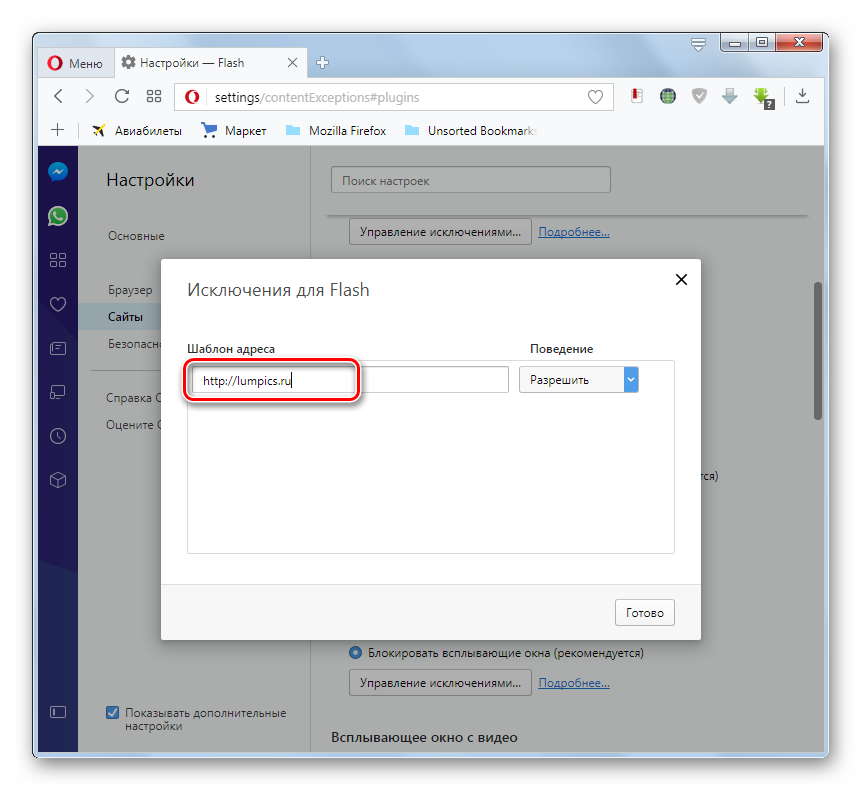
Task: Click the green download extension icon
Action: tap(763, 98)
